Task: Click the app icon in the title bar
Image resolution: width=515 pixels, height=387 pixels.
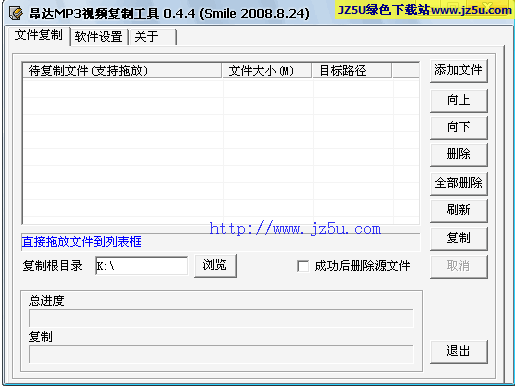Action: point(16,13)
